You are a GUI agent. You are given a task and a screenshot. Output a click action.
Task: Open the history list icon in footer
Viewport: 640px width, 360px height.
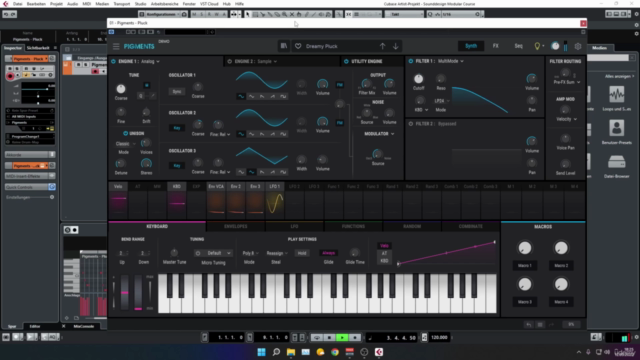click(540, 324)
